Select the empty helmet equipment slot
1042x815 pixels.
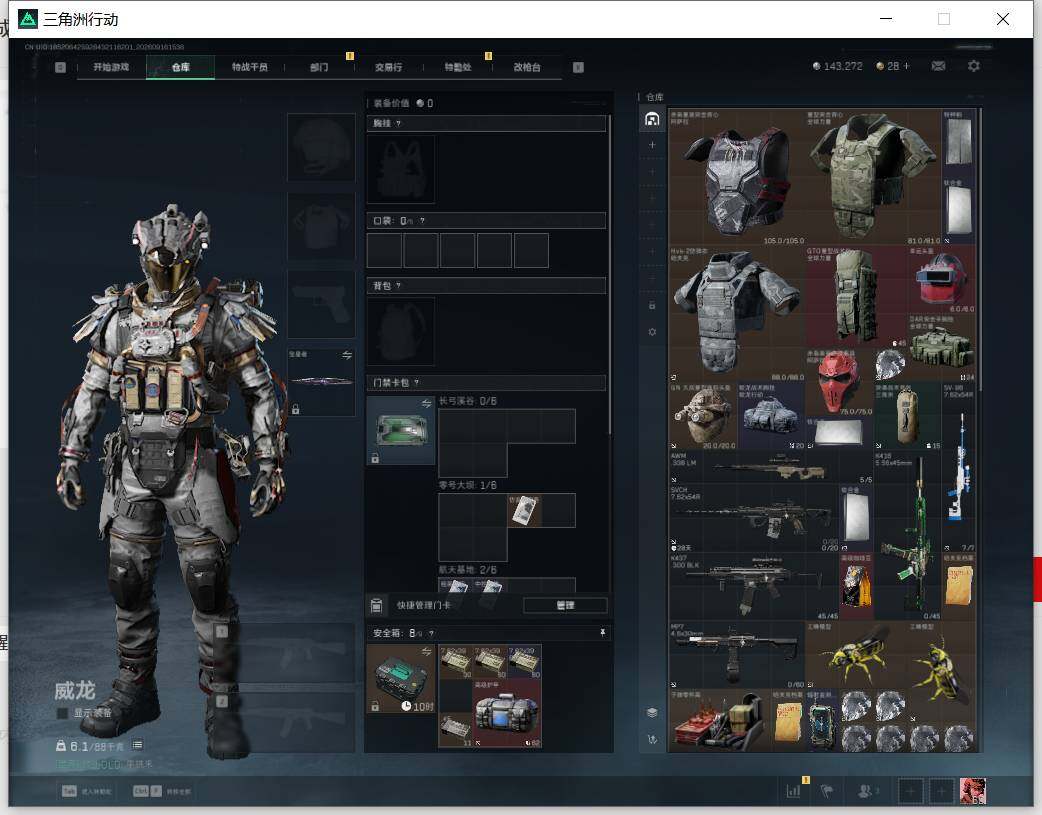(321, 147)
